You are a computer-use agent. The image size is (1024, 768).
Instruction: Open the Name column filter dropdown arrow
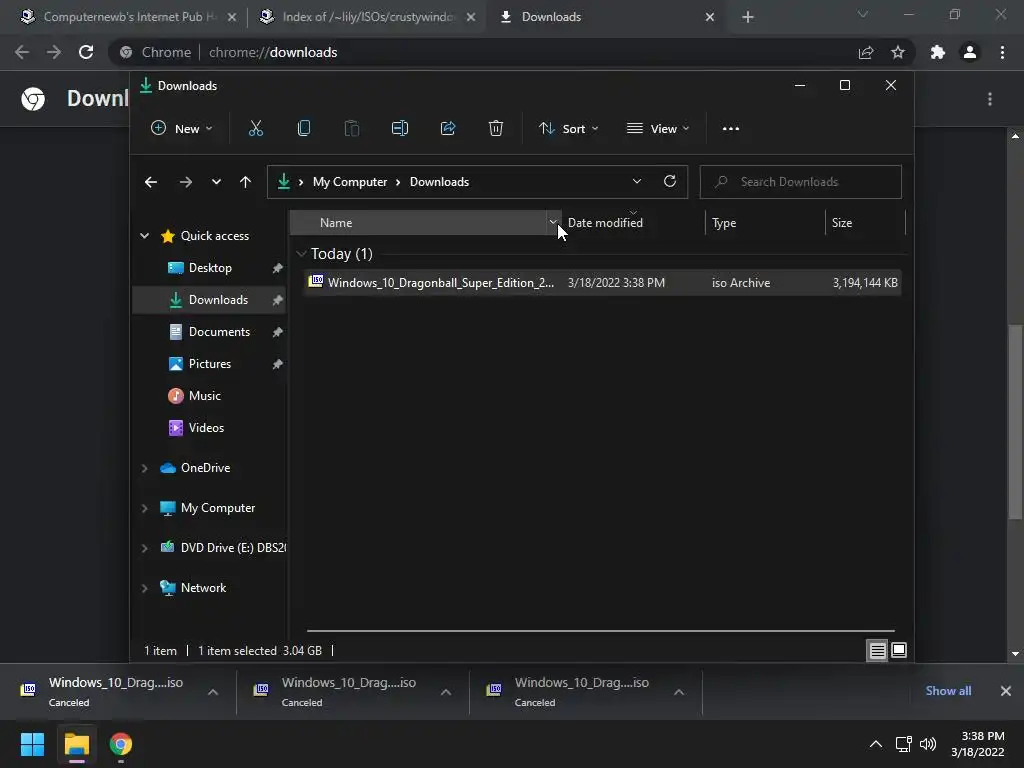point(553,223)
